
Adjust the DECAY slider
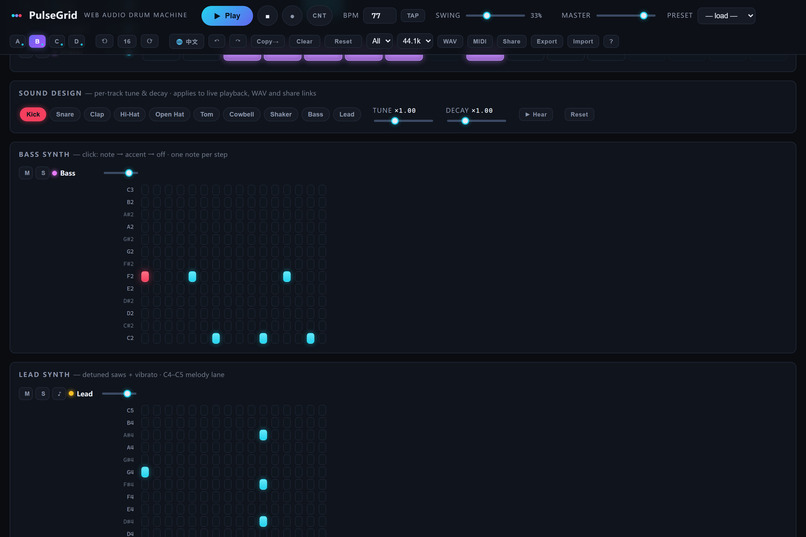pyautogui.click(x=477, y=121)
